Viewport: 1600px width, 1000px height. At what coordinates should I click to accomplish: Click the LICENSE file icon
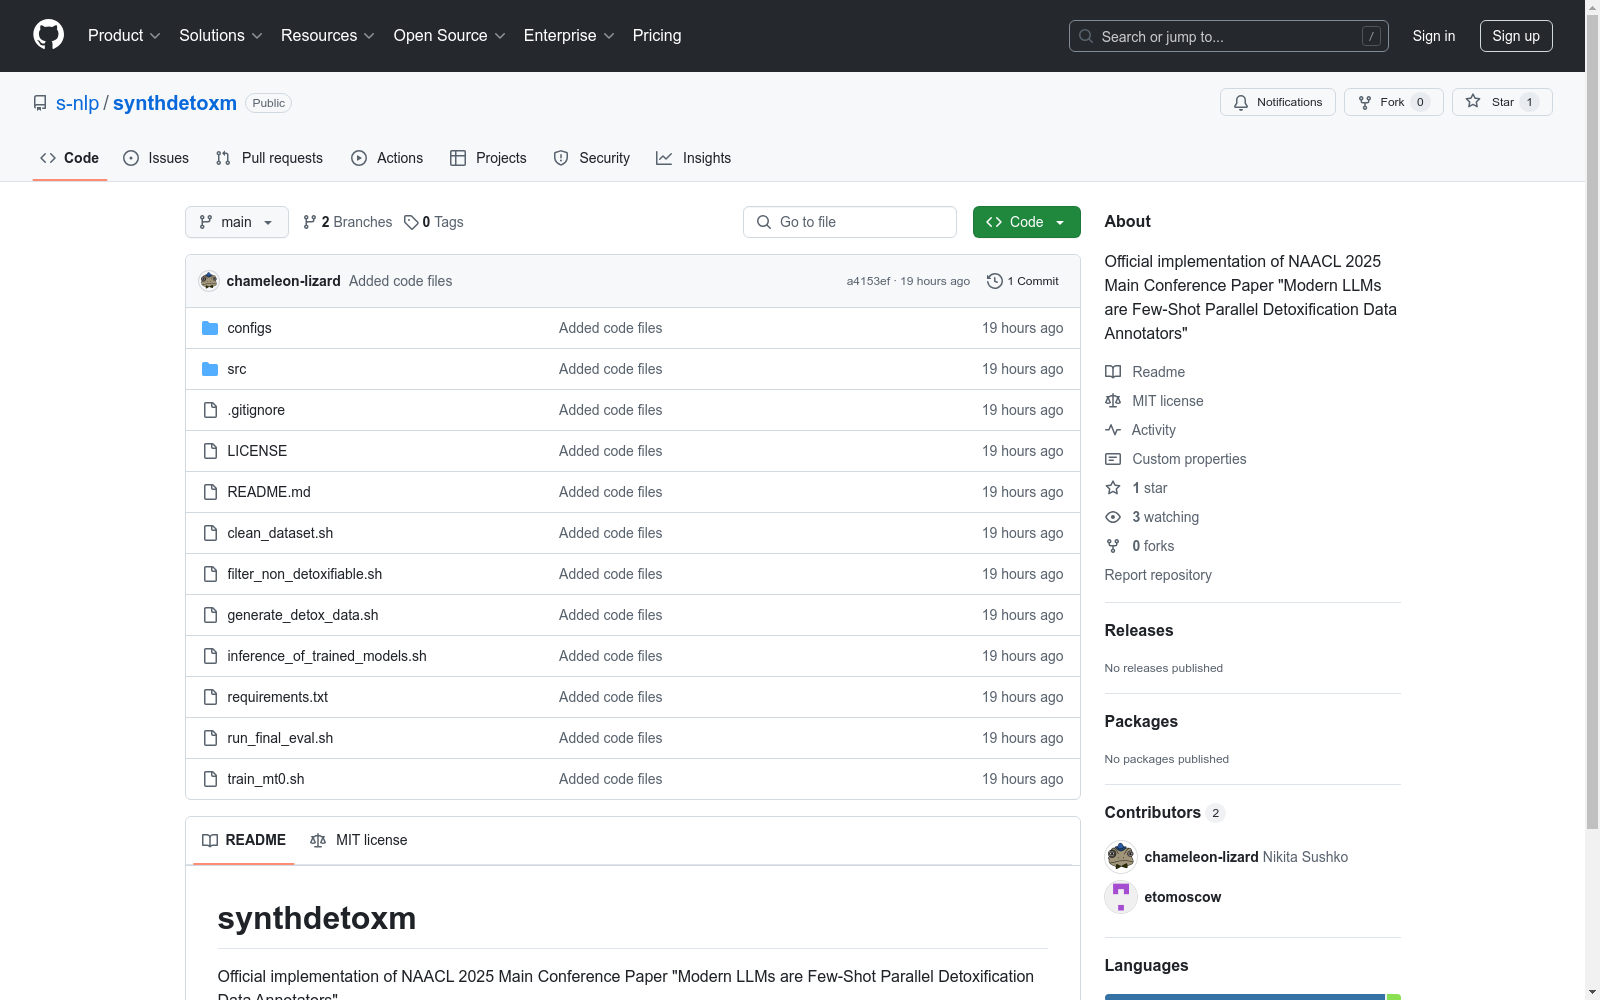(x=210, y=451)
